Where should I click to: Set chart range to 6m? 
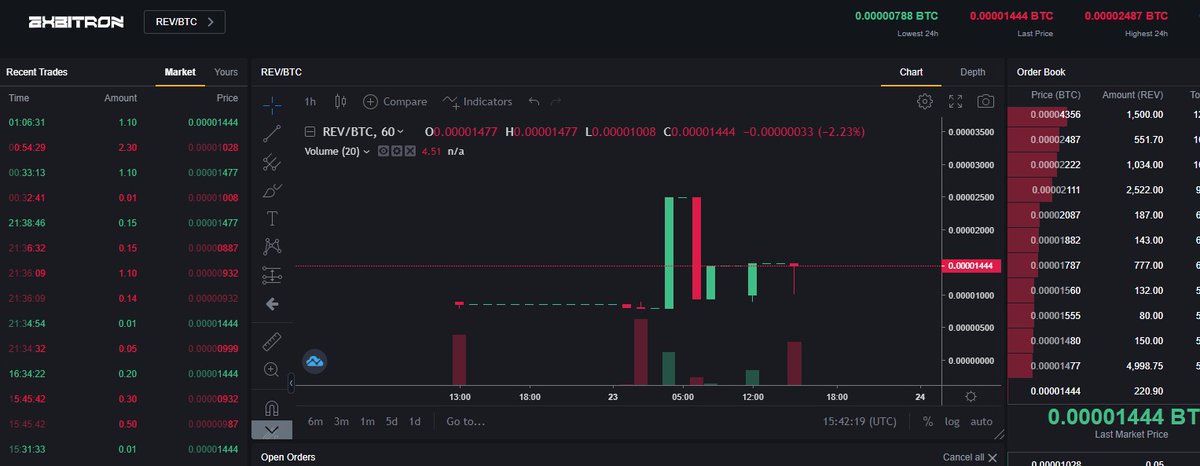[315, 421]
